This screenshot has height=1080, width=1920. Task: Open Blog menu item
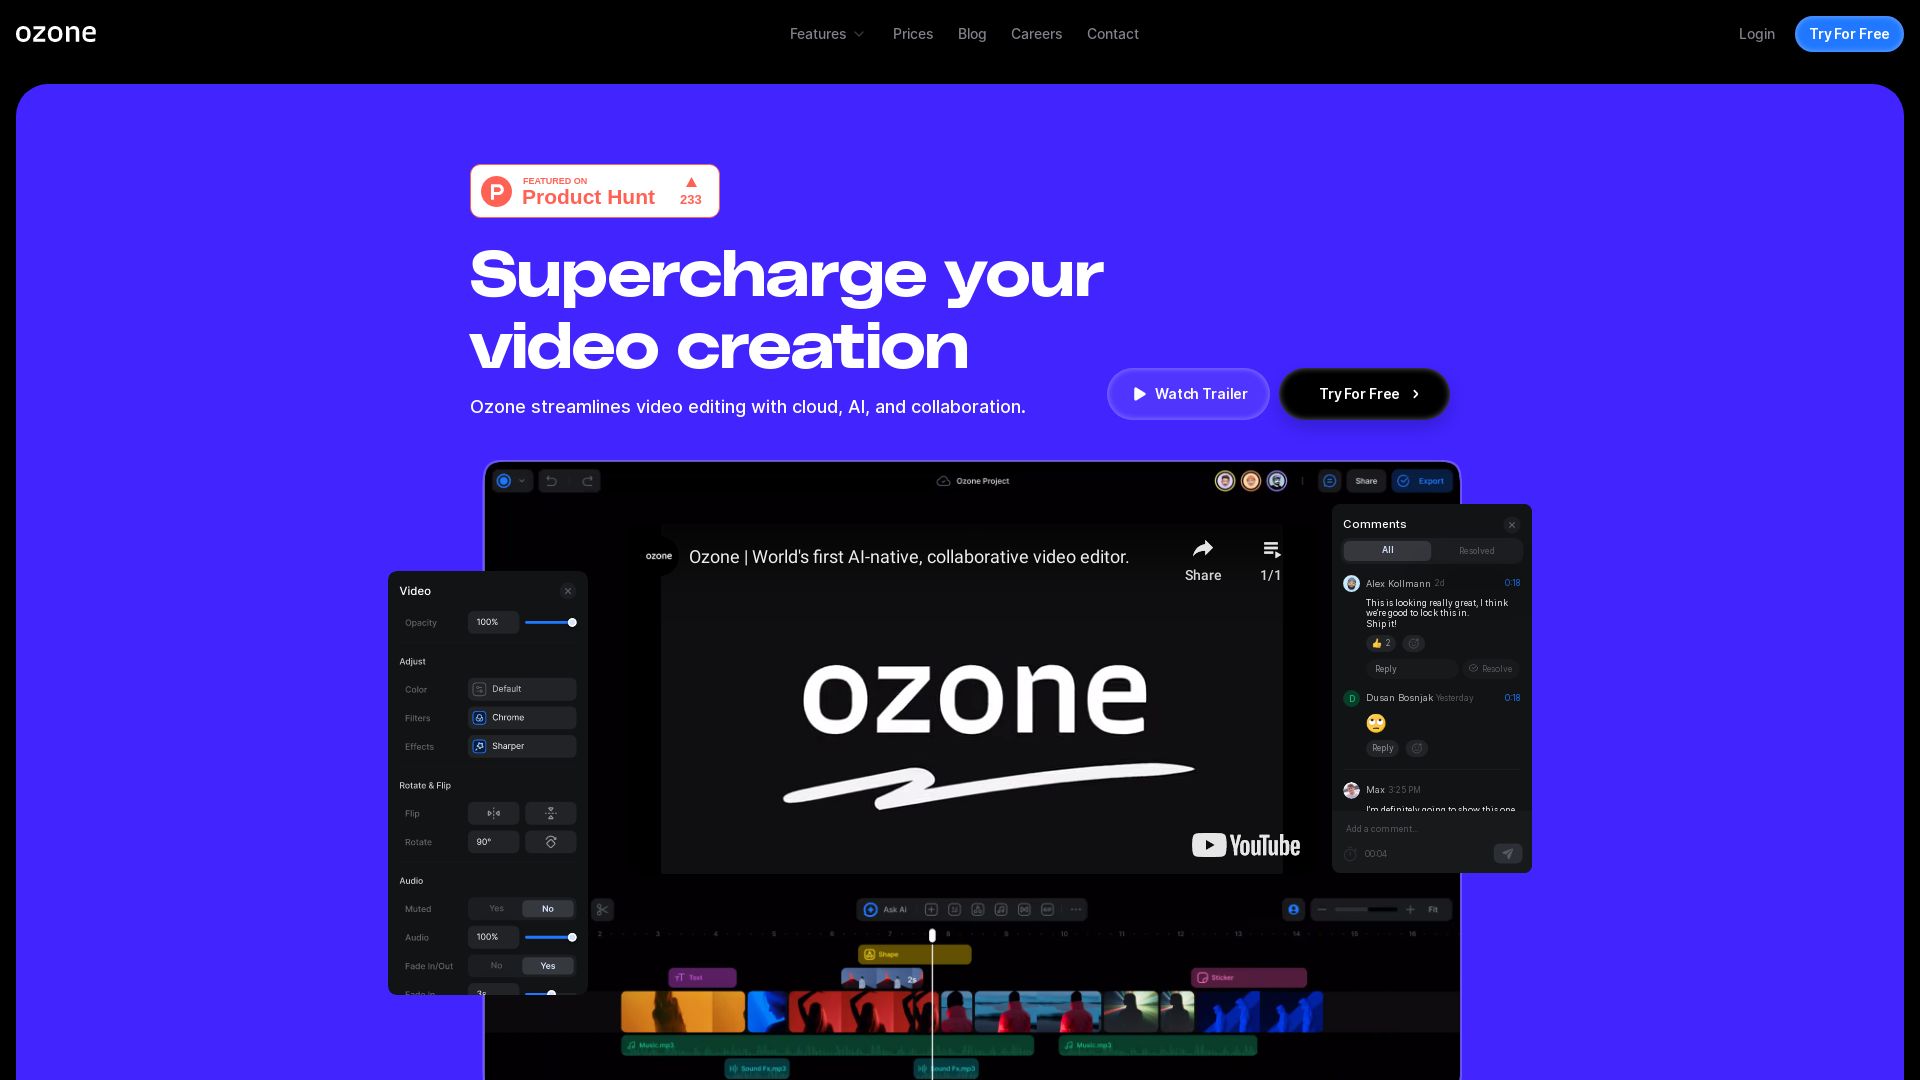pyautogui.click(x=972, y=33)
